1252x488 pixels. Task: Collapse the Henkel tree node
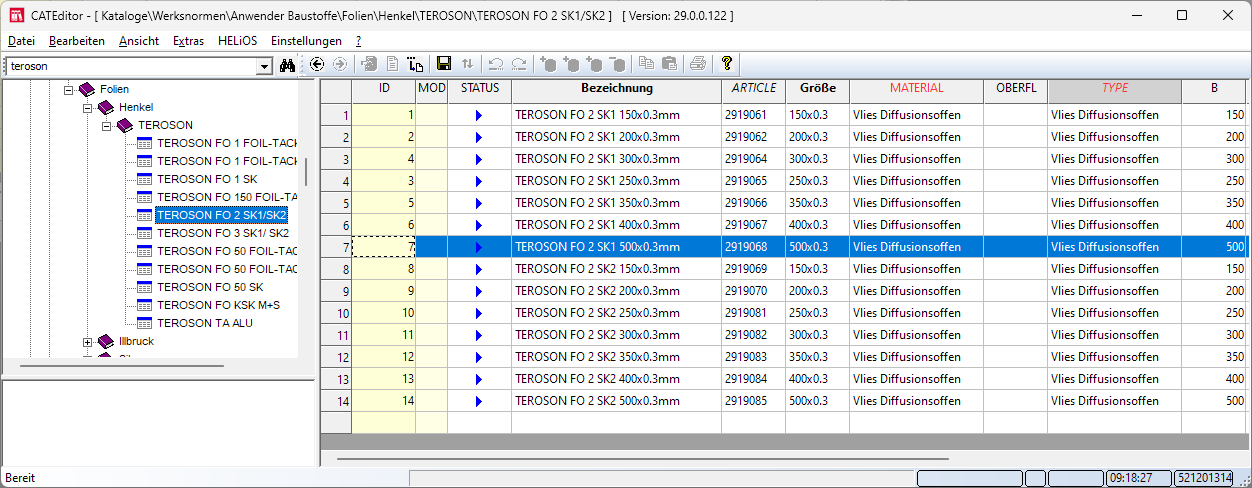pos(88,107)
